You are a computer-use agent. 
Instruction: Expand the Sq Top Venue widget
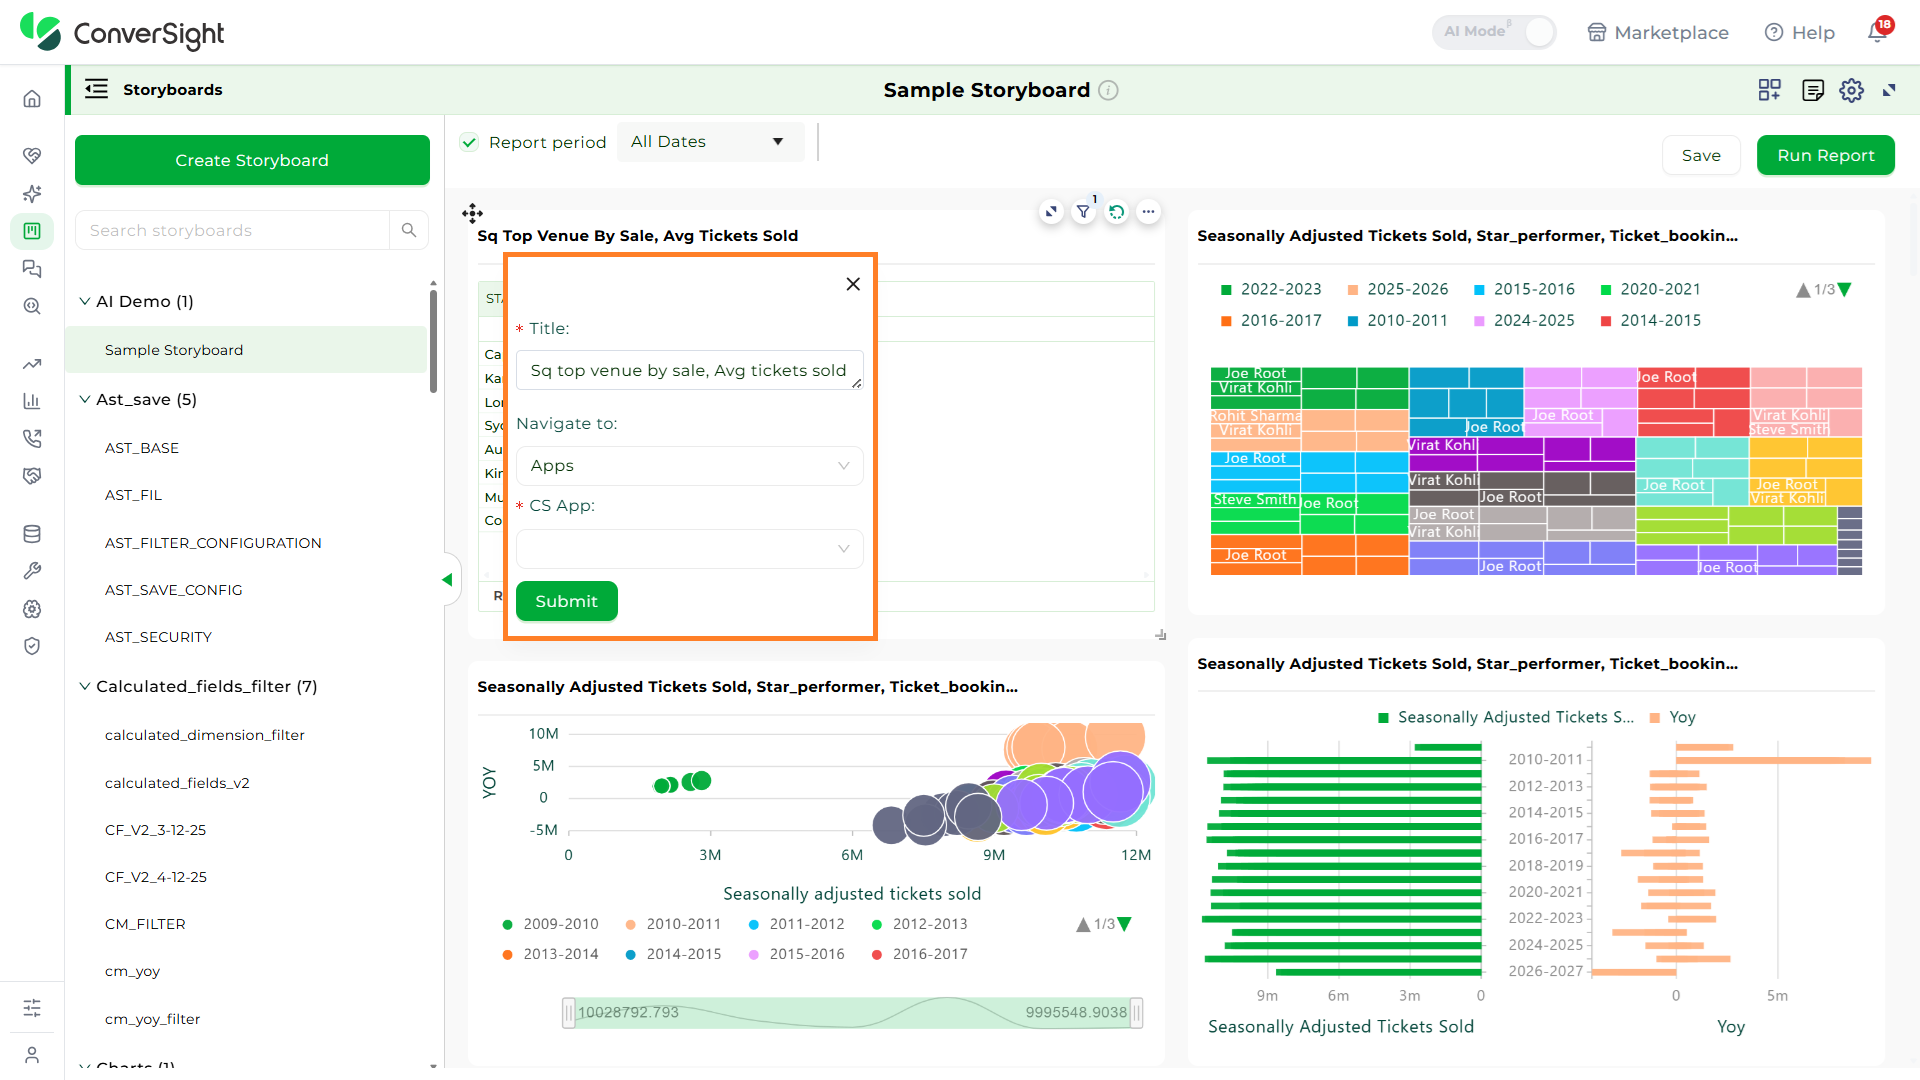(1050, 211)
